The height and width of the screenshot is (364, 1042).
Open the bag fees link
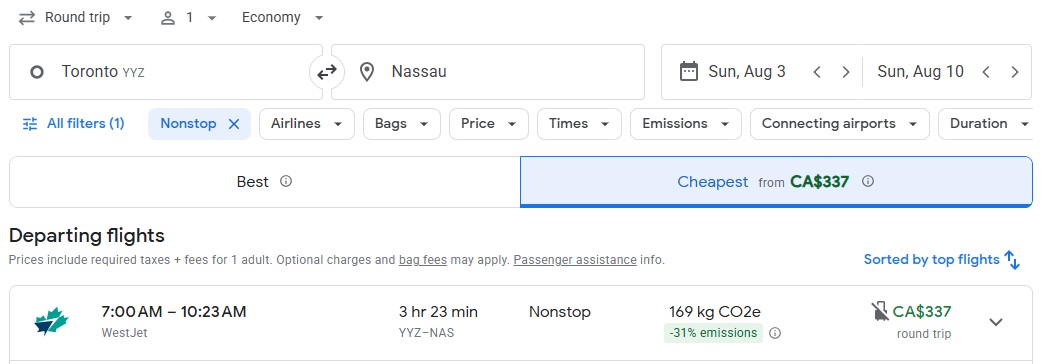coord(423,260)
